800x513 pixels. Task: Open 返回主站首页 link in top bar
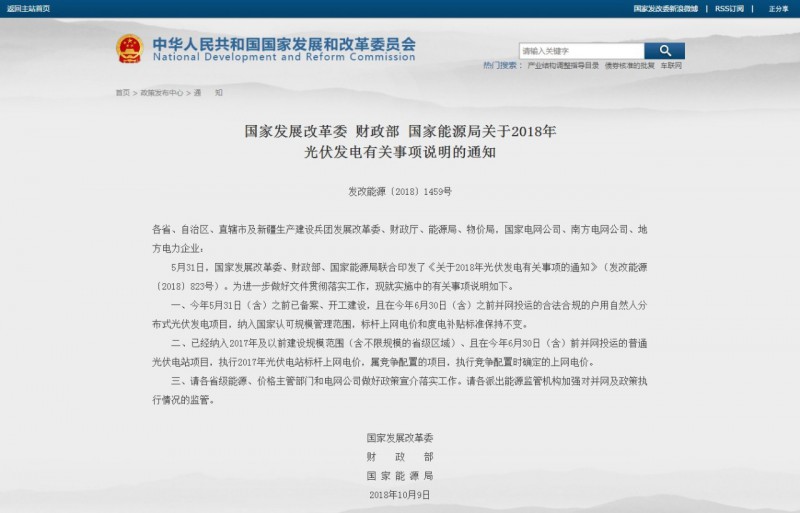[x=28, y=8]
